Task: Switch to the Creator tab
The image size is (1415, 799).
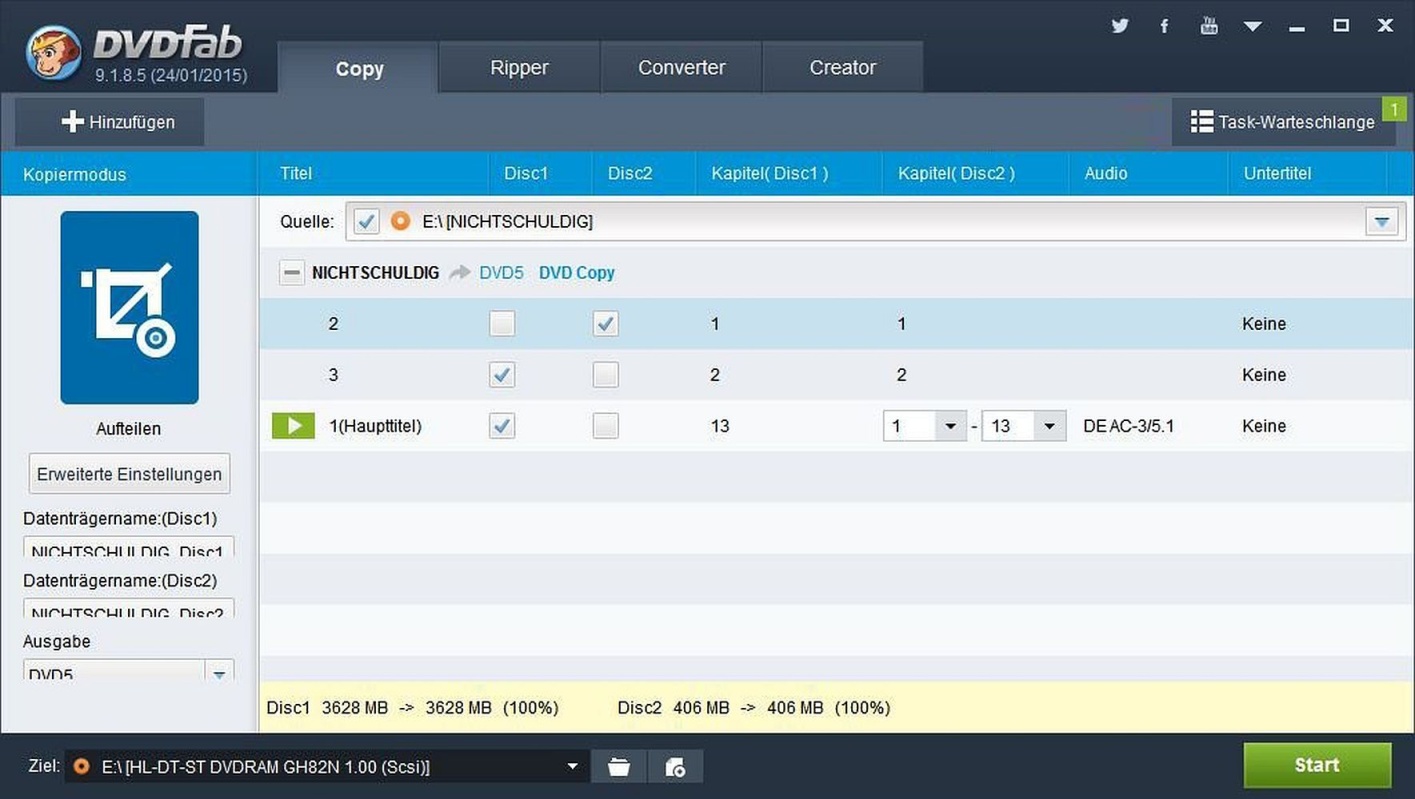Action: click(x=842, y=67)
